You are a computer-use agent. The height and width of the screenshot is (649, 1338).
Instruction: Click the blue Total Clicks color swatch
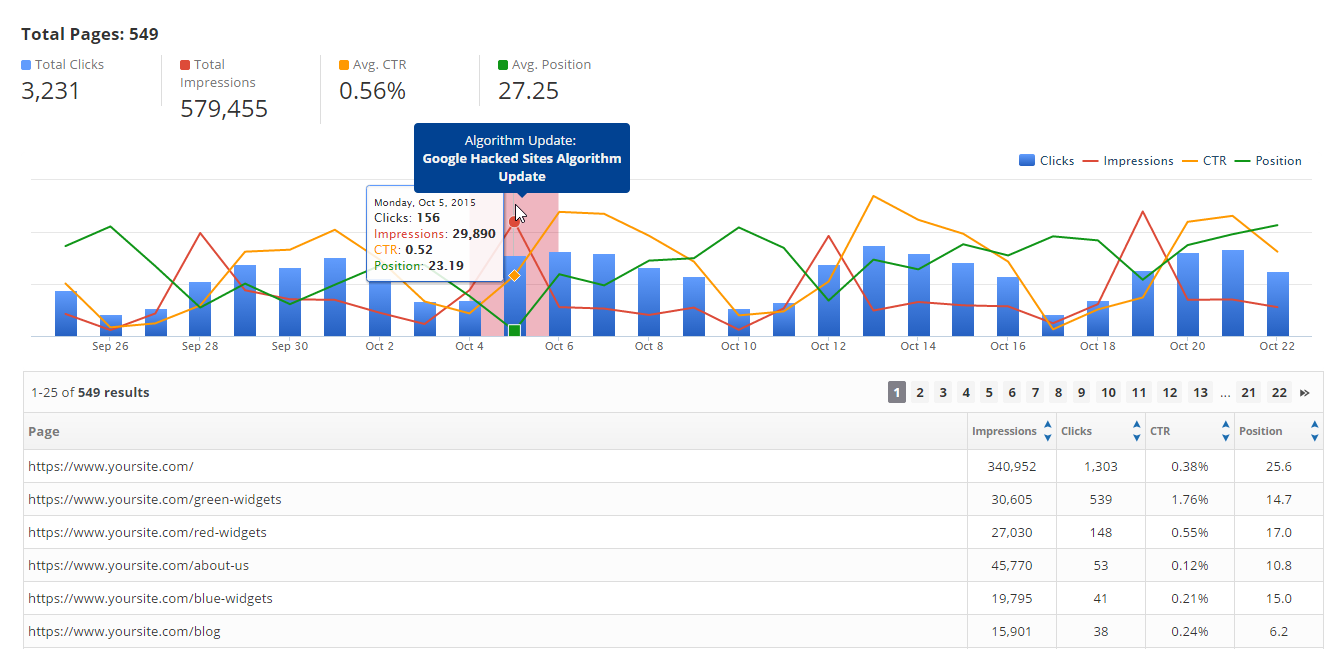point(26,65)
